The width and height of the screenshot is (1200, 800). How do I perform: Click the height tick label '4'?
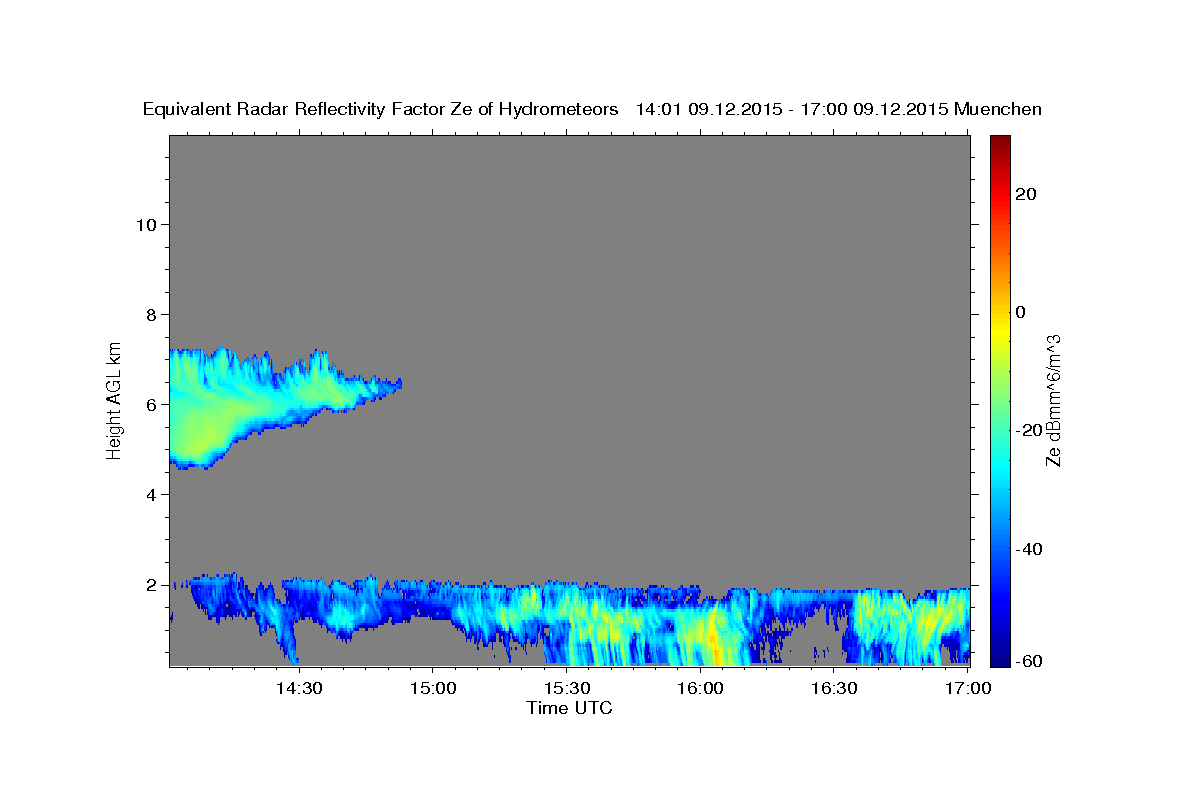pyautogui.click(x=151, y=494)
